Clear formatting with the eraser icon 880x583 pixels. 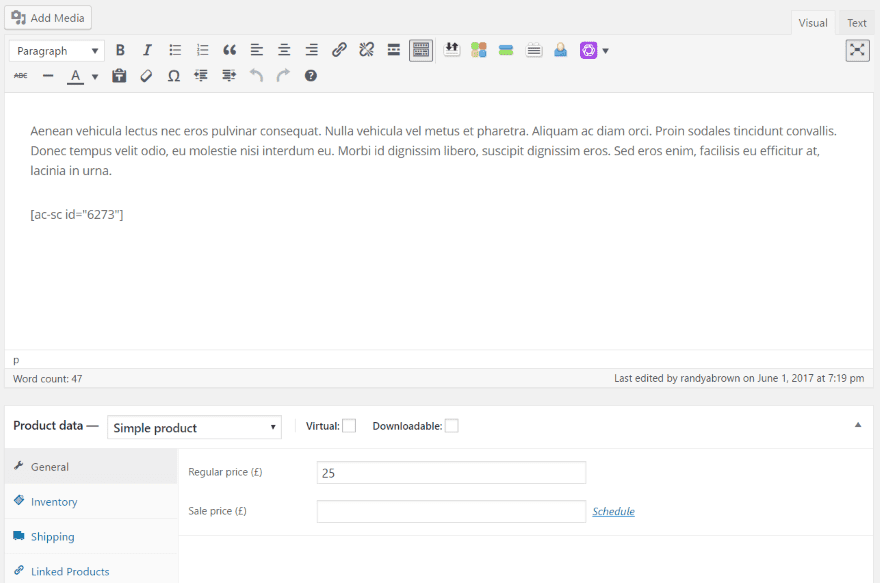pyautogui.click(x=146, y=76)
